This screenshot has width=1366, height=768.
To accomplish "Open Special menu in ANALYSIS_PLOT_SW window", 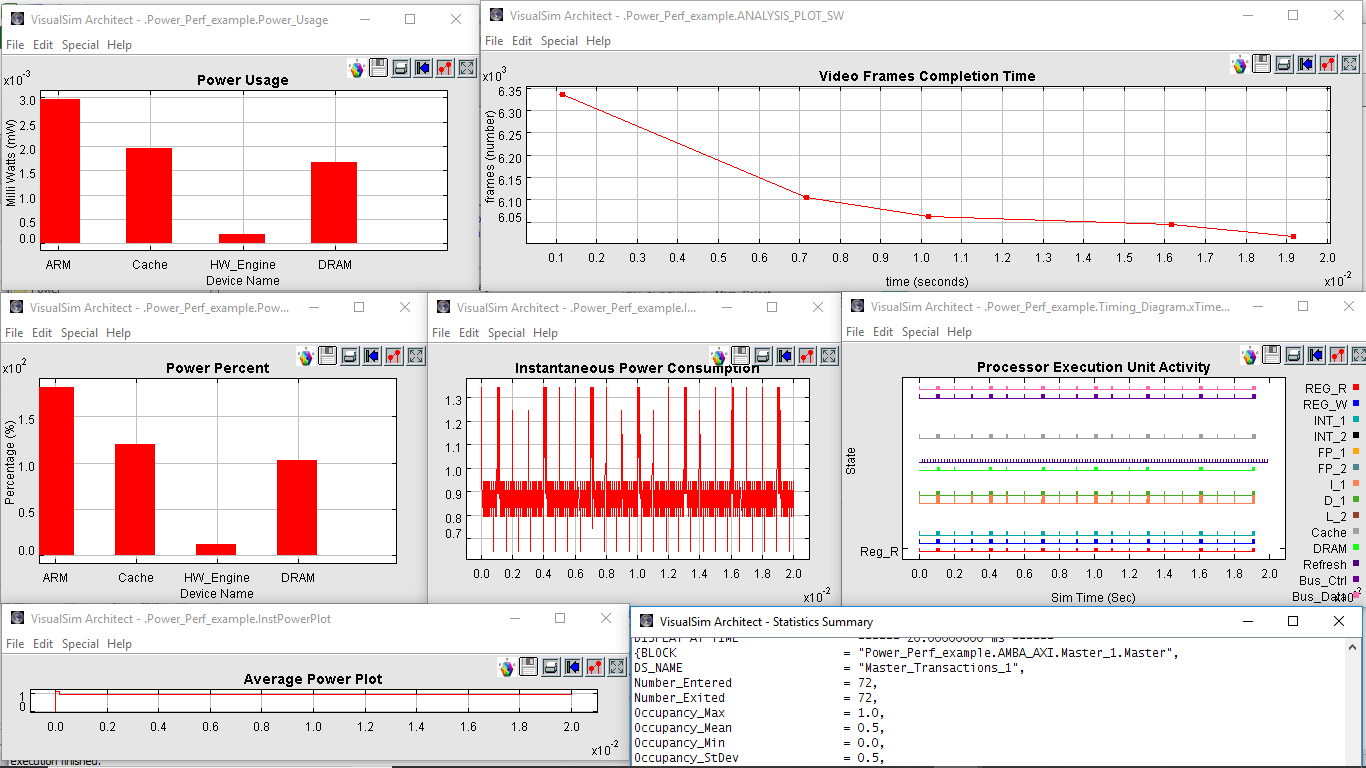I will pyautogui.click(x=559, y=41).
